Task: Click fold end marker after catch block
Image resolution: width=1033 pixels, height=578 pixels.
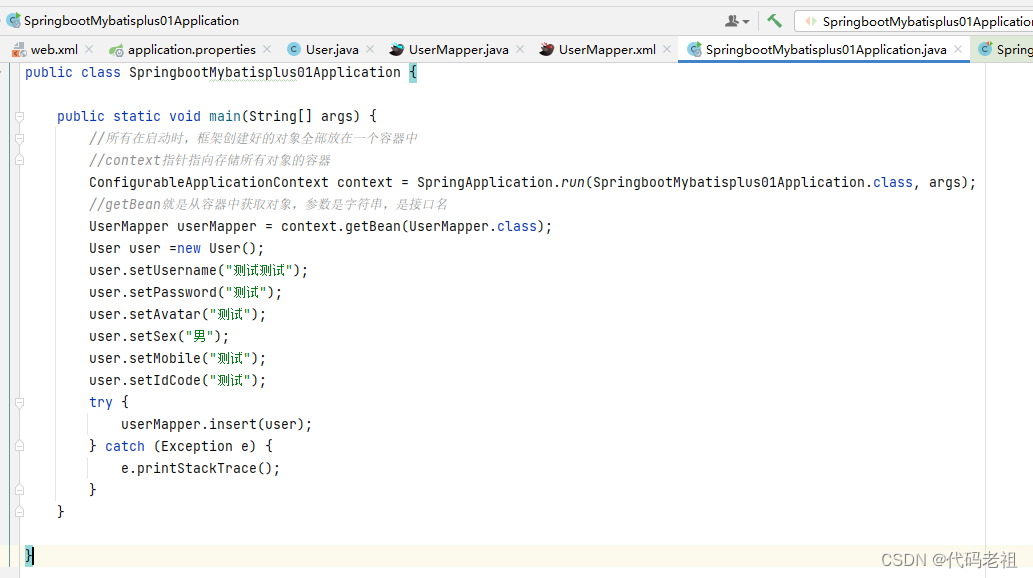Action: coord(20,490)
